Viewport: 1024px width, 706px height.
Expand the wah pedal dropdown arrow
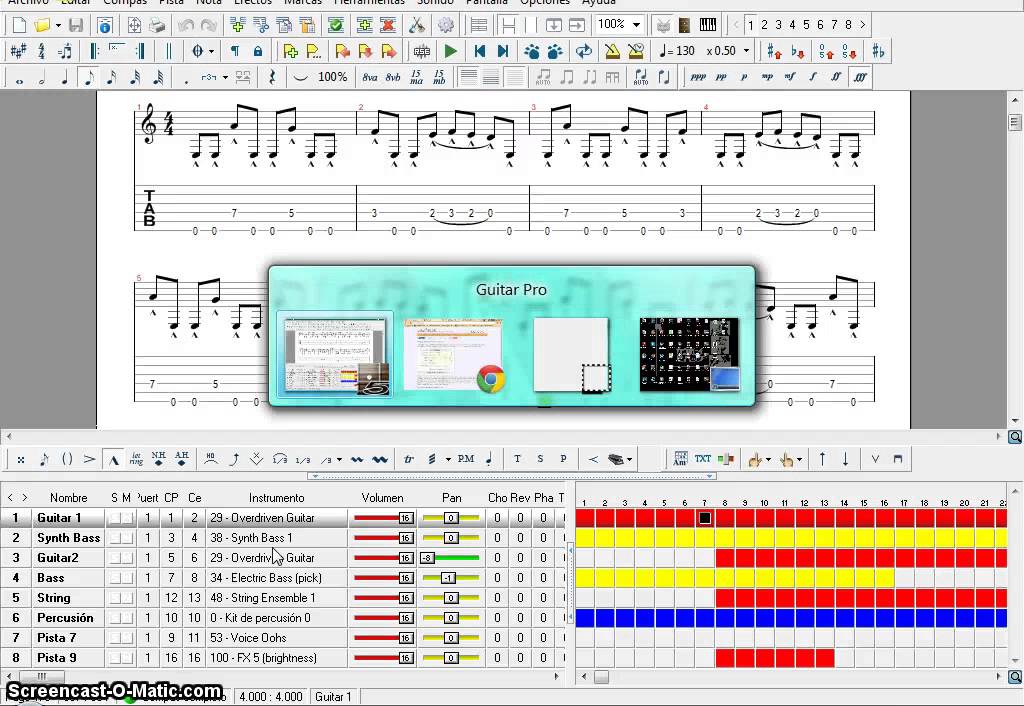629,459
